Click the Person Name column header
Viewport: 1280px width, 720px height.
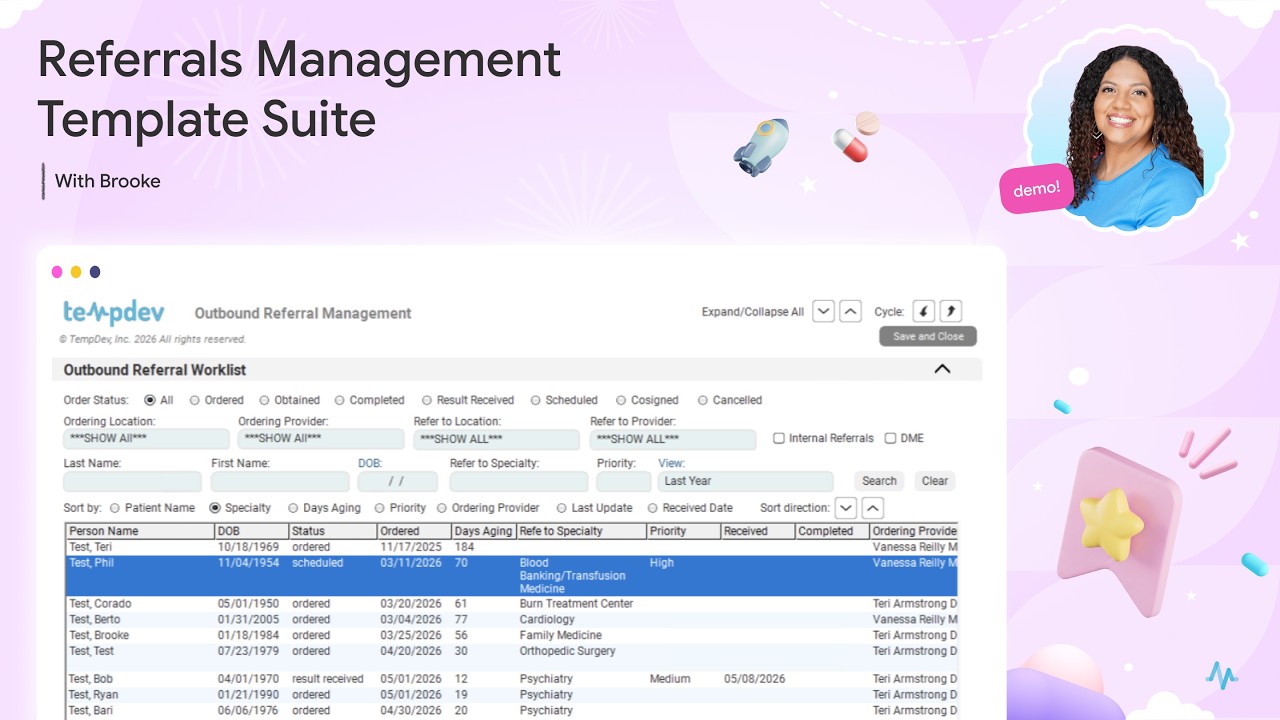click(140, 531)
